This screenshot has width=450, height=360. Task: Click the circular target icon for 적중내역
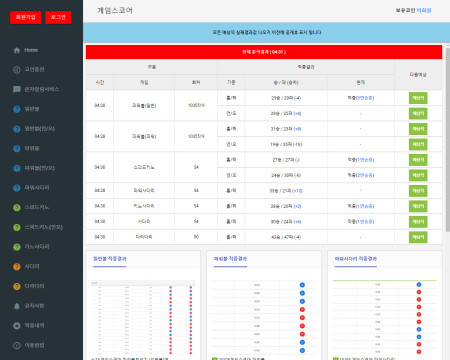pos(17,326)
